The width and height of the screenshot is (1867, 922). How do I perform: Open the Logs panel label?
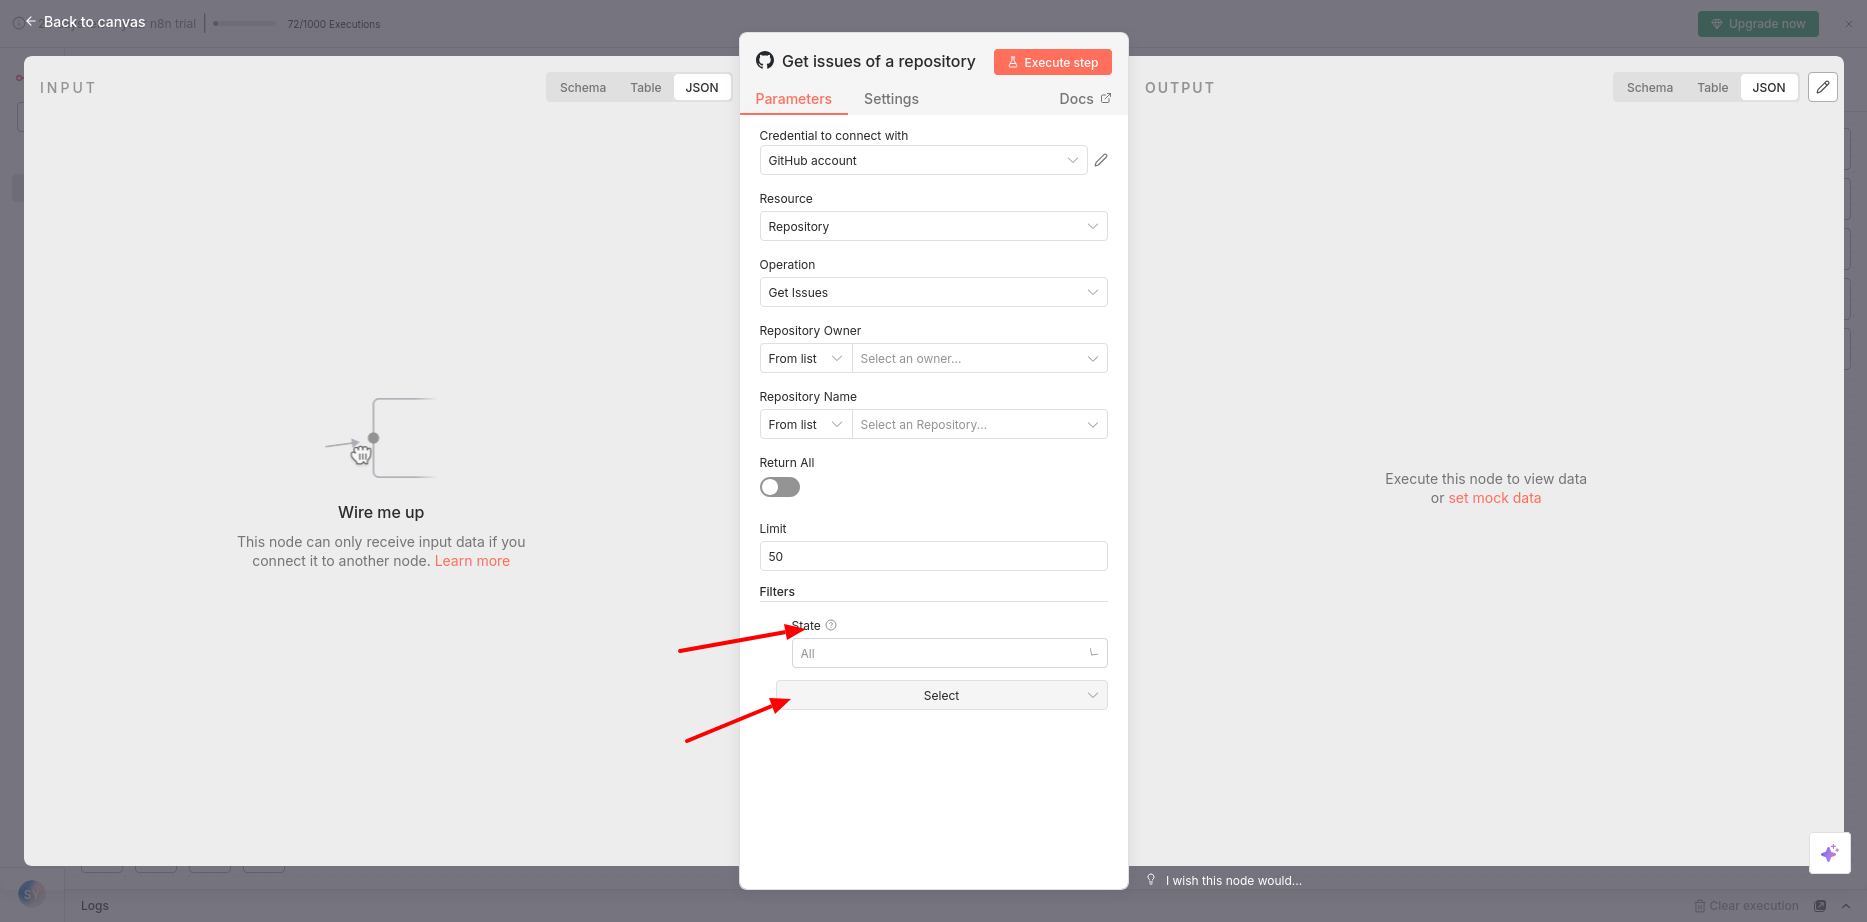pyautogui.click(x=95, y=906)
